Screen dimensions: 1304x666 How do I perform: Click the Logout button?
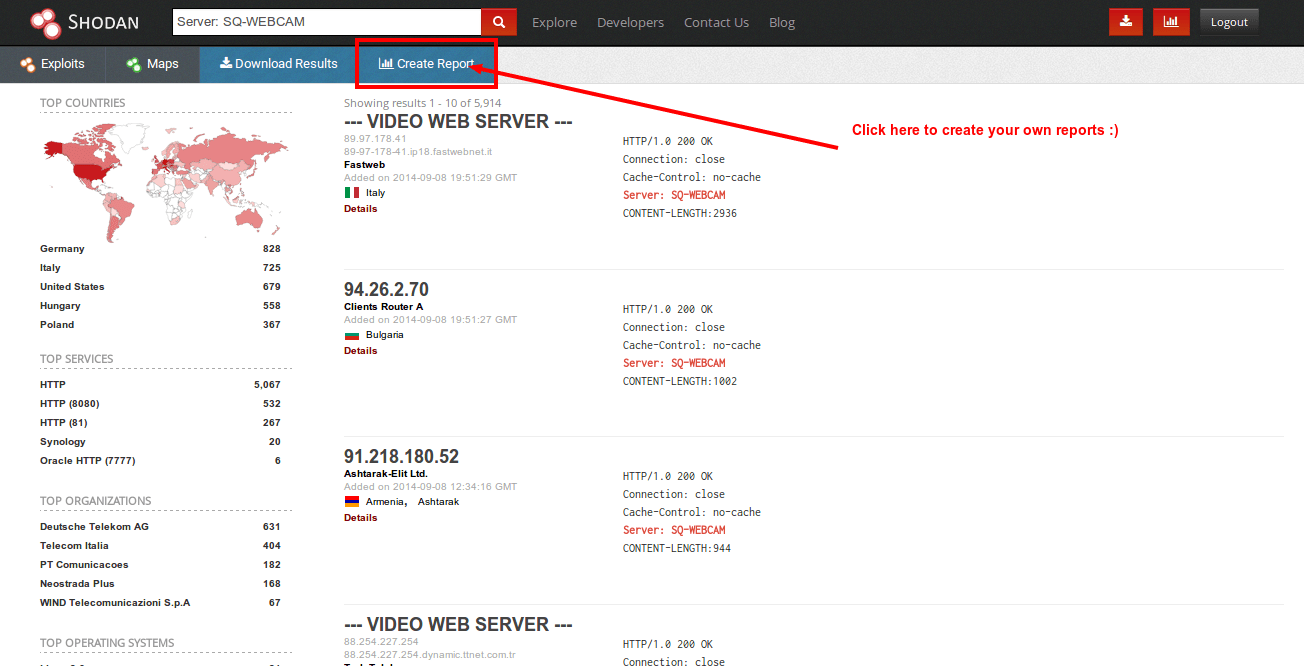1229,20
